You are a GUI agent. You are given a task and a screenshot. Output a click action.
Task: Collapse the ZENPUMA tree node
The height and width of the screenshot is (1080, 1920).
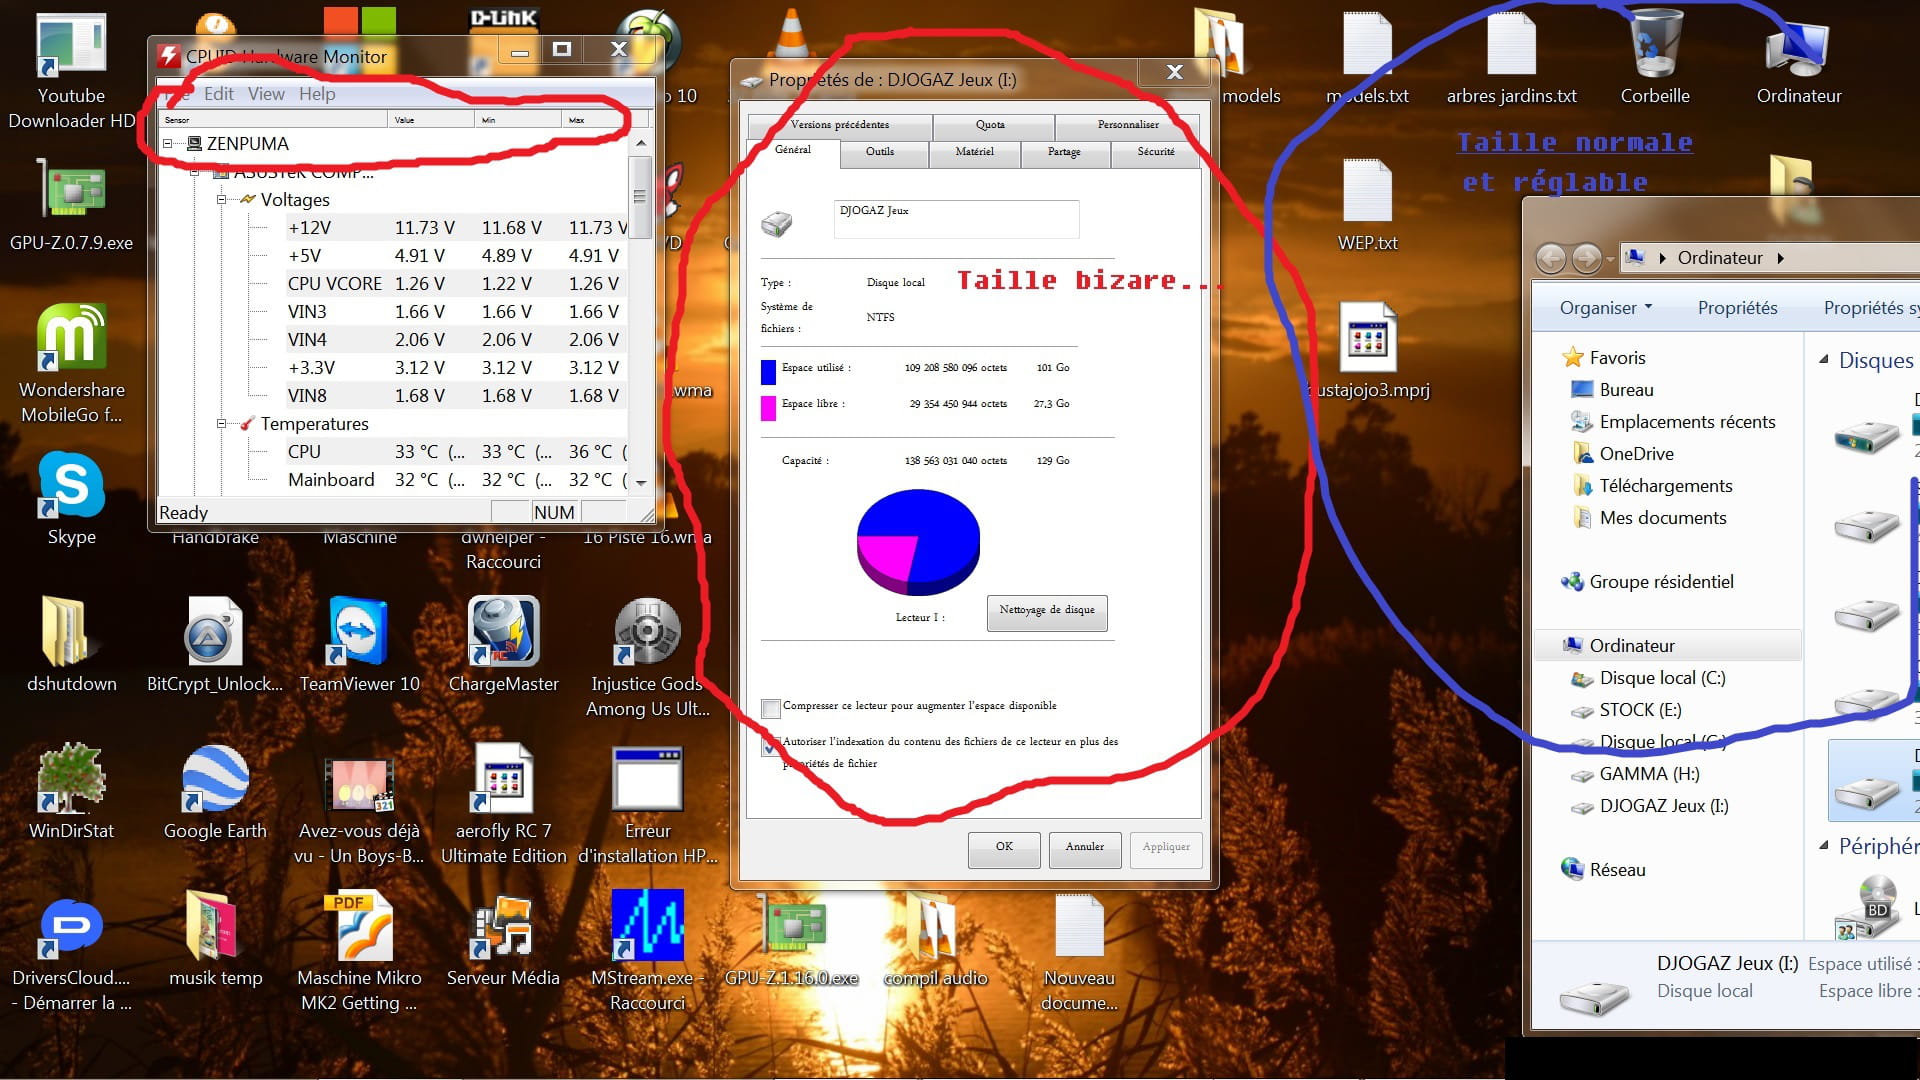(x=167, y=144)
